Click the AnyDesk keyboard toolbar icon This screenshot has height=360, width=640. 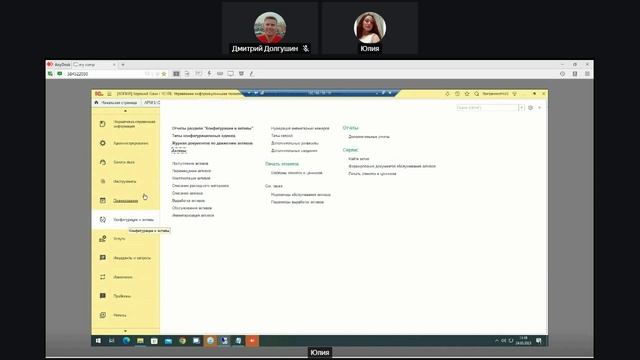220,74
